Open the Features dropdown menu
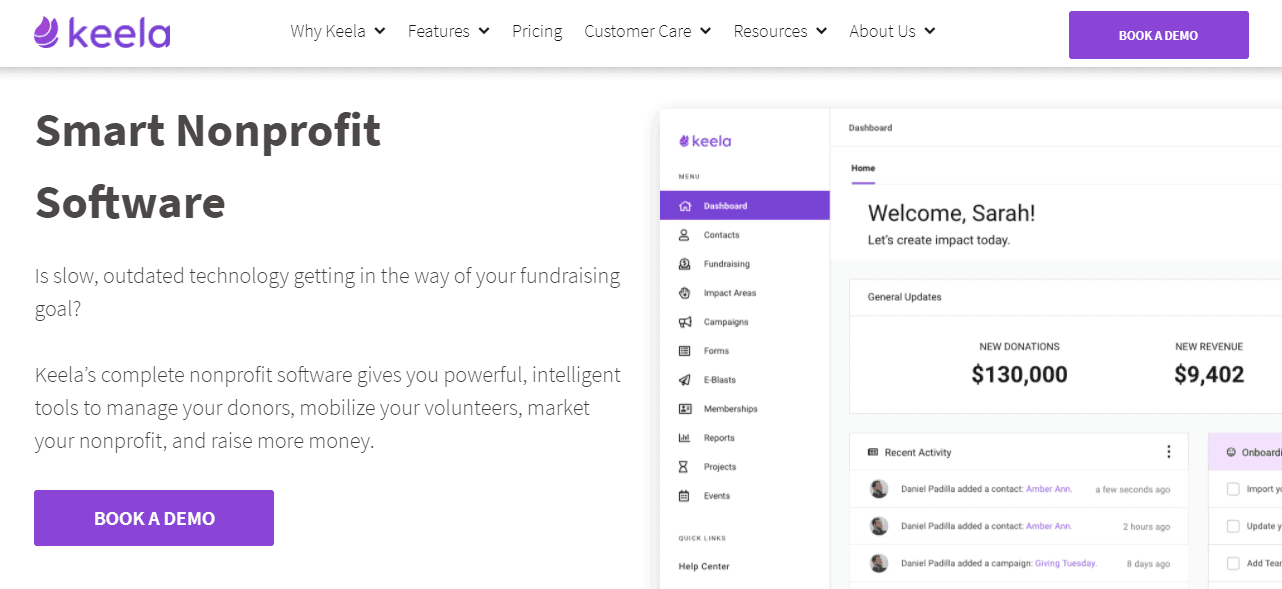1282x589 pixels. coord(448,31)
